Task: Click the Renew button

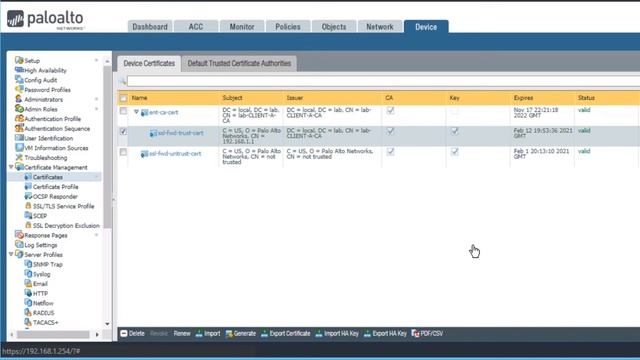Action: pos(182,333)
